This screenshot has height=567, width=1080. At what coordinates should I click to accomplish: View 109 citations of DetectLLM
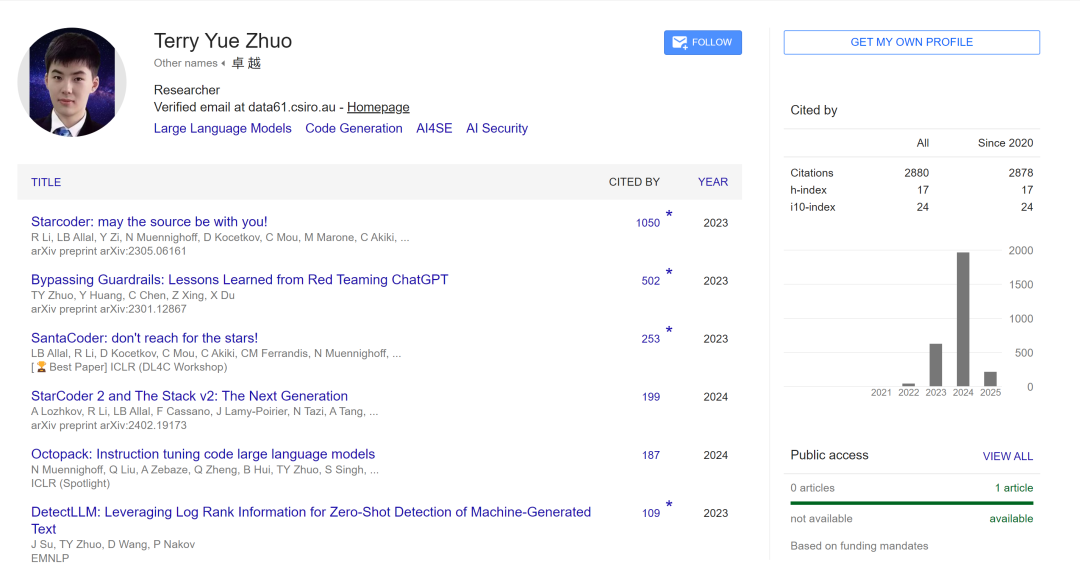(651, 513)
